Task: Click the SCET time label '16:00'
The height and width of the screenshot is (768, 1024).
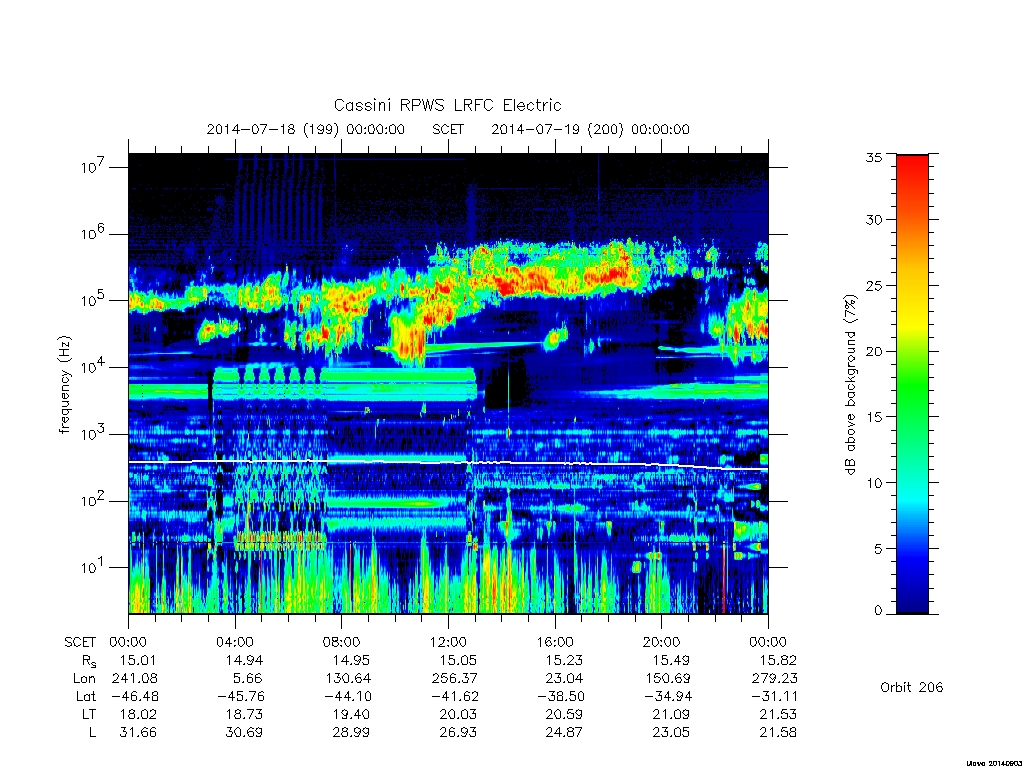Action: [555, 642]
